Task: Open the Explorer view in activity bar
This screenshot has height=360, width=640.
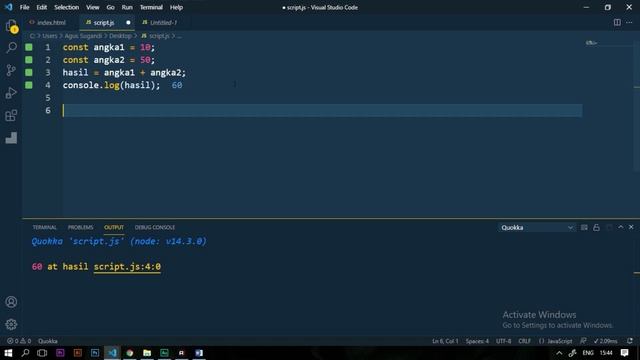Action: coord(11,26)
